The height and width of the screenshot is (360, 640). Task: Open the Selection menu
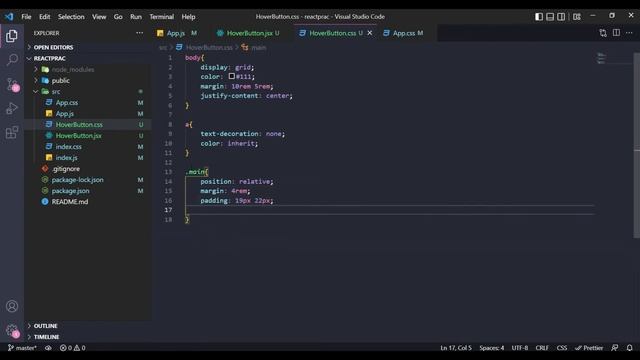[x=71, y=17]
